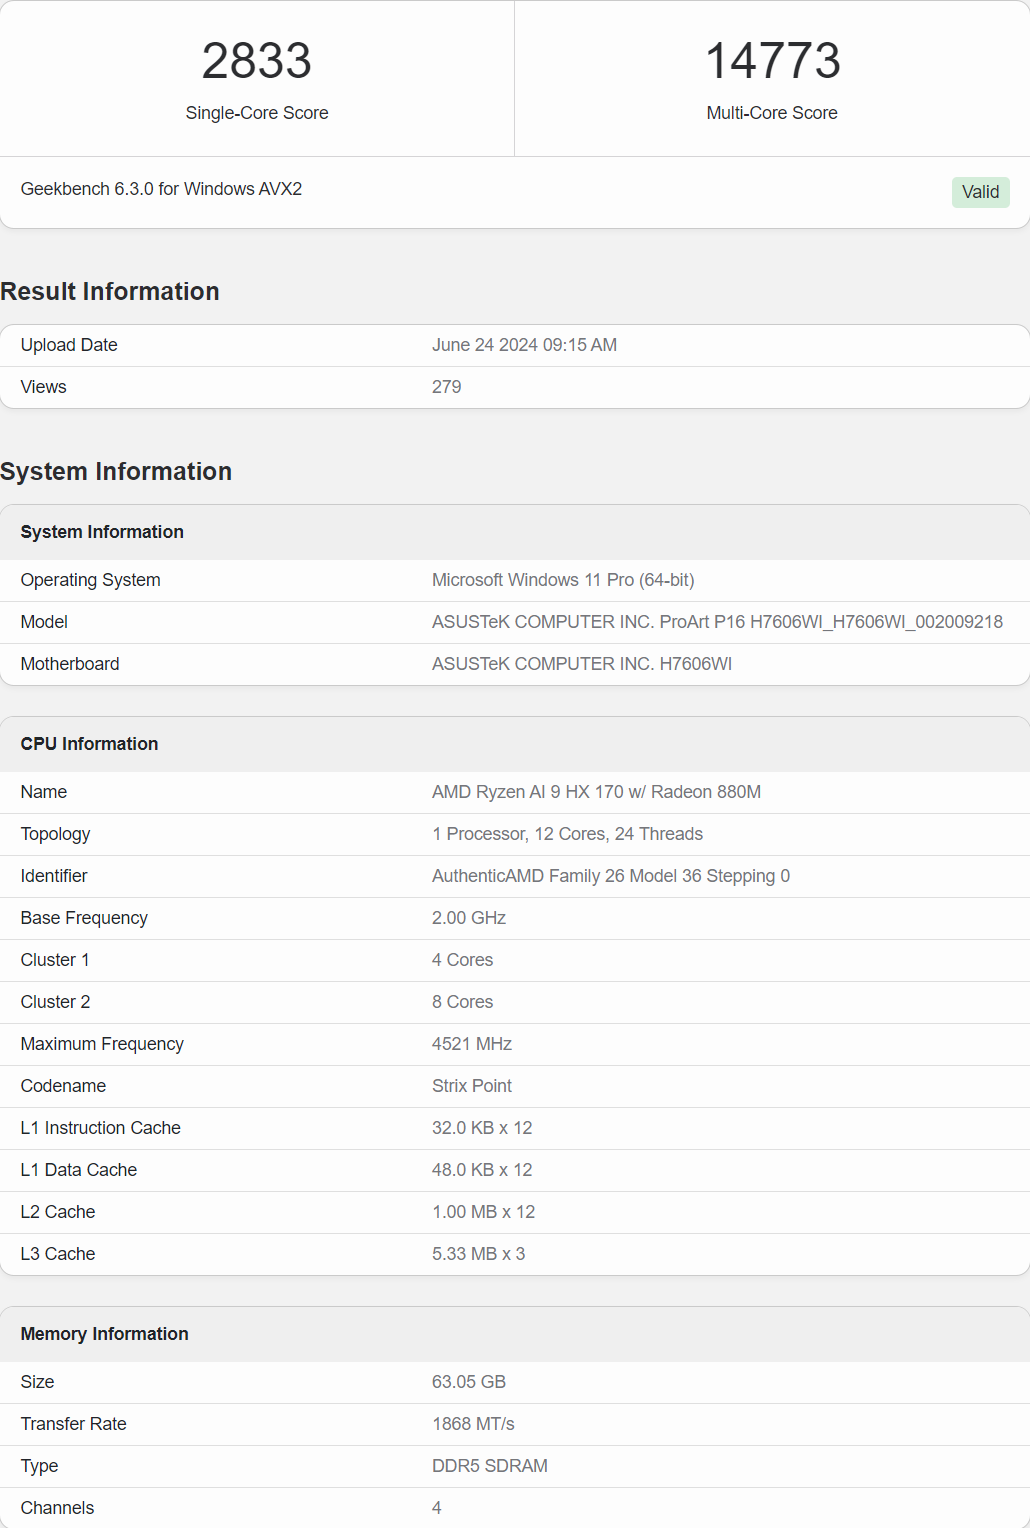Click the Strix Point codename value
1030x1528 pixels.
472,1086
